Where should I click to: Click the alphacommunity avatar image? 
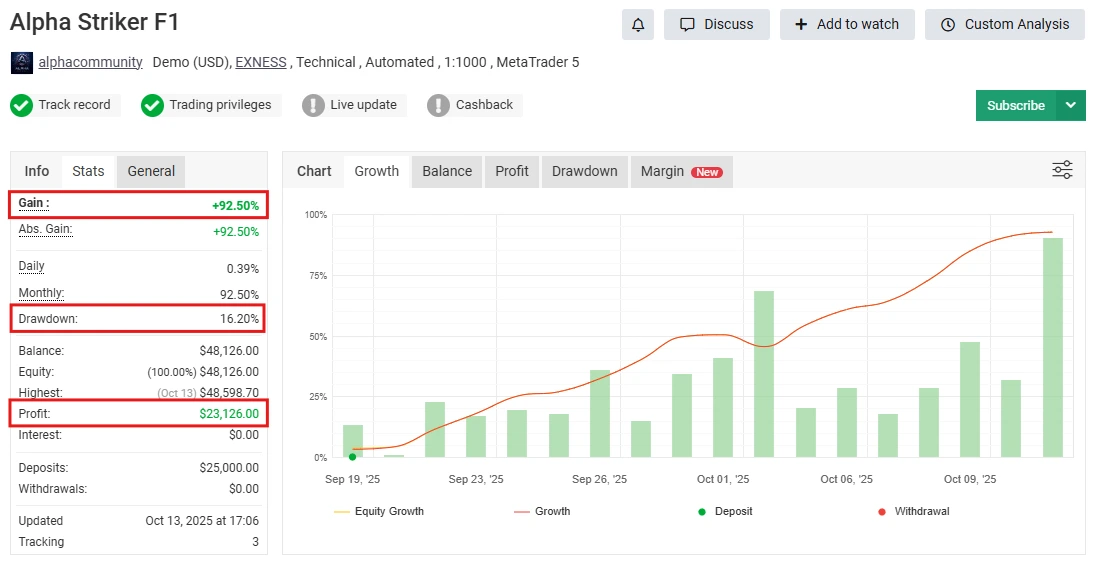[22, 63]
